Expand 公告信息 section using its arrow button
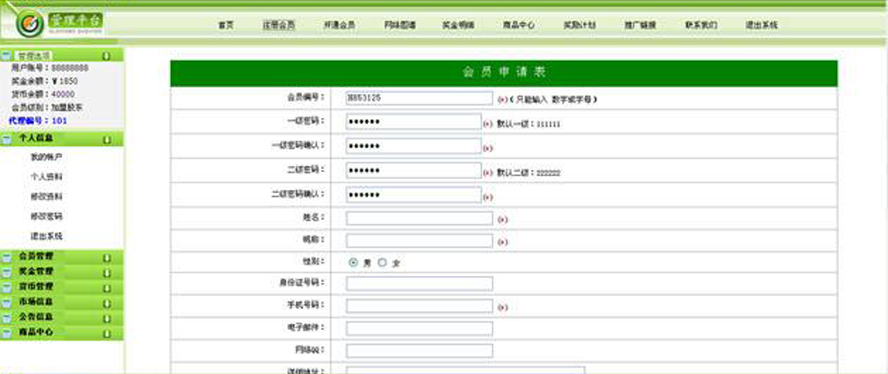Viewport: 888px width, 374px height. point(106,318)
